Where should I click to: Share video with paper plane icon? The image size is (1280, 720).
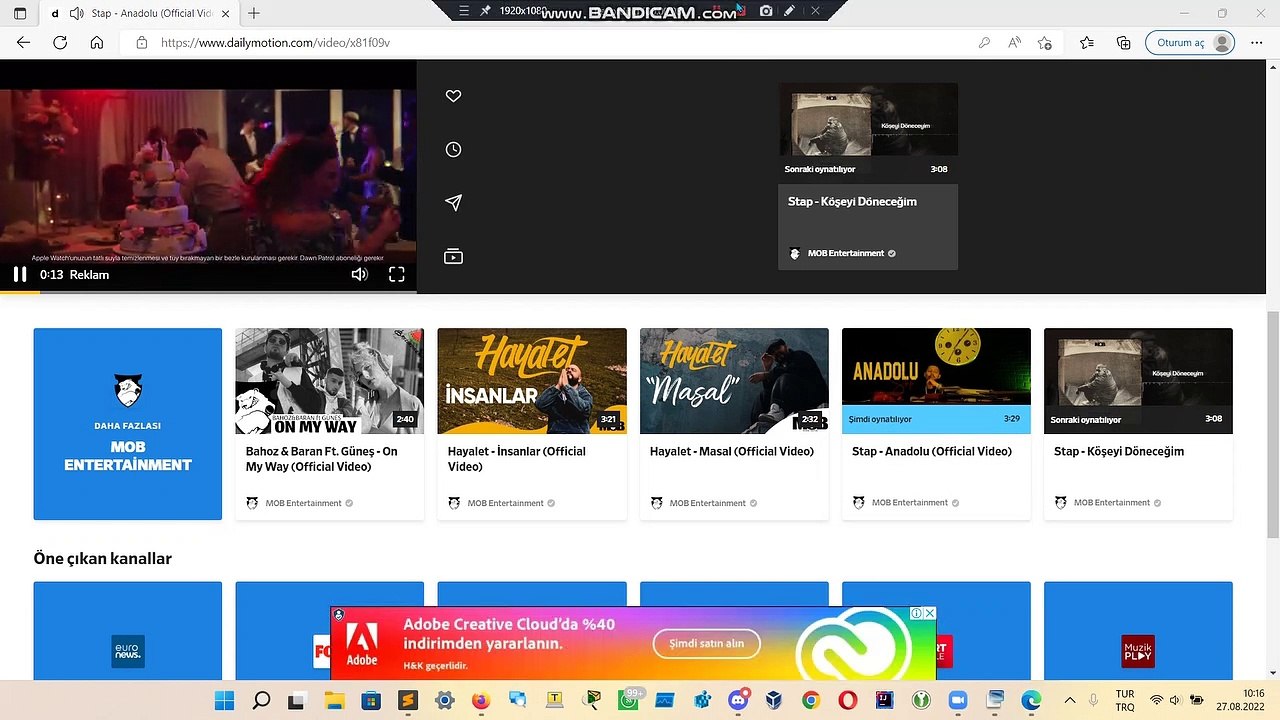(x=453, y=203)
